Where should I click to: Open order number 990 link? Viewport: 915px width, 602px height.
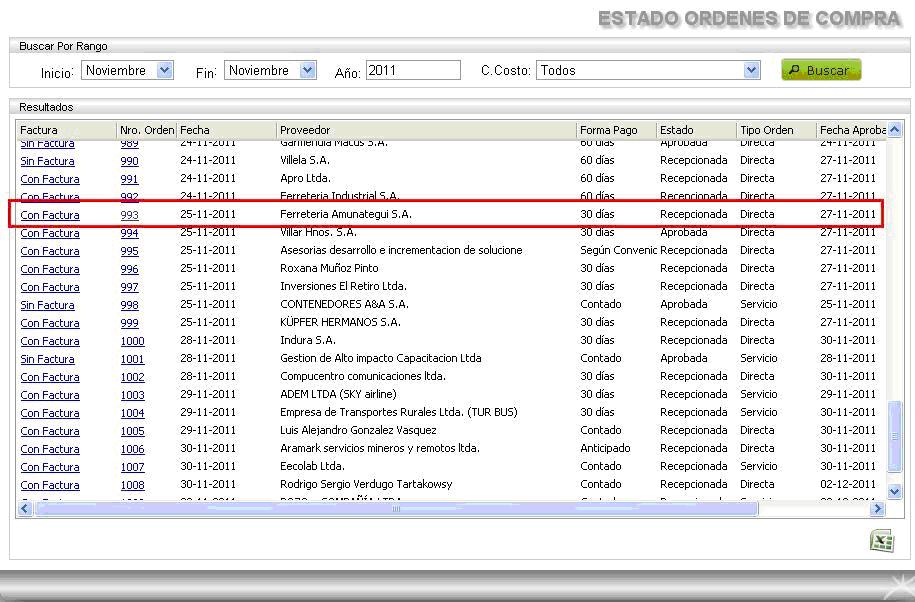coord(130,161)
